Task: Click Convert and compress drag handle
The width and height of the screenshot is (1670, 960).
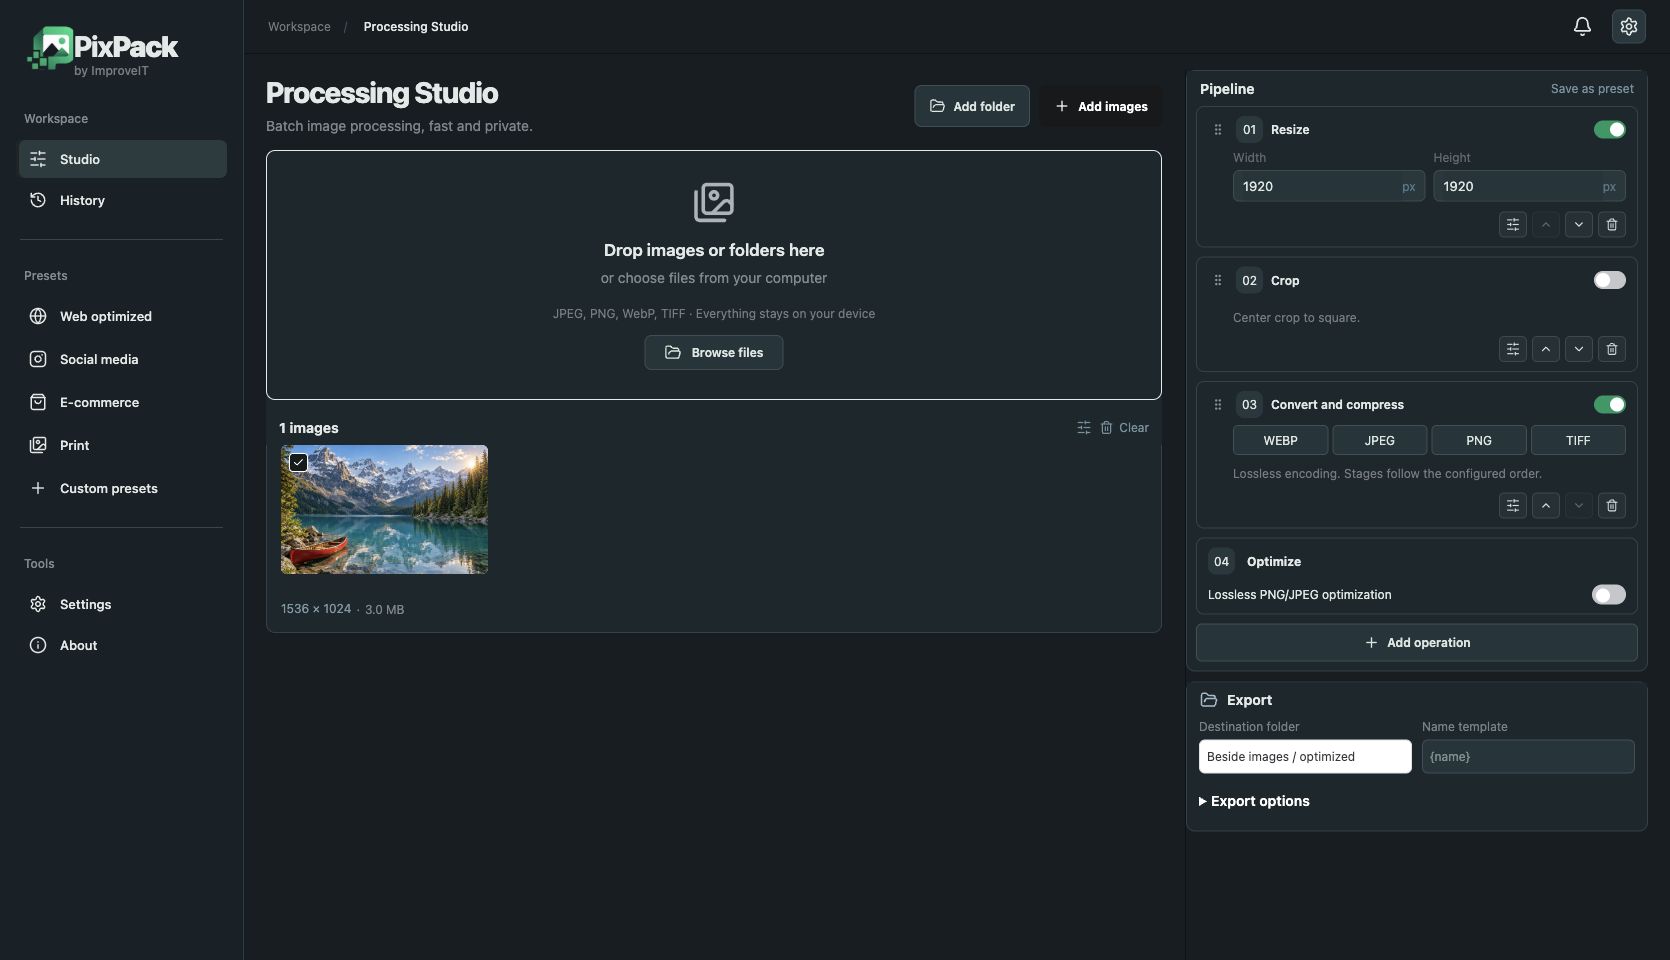Action: (1217, 405)
